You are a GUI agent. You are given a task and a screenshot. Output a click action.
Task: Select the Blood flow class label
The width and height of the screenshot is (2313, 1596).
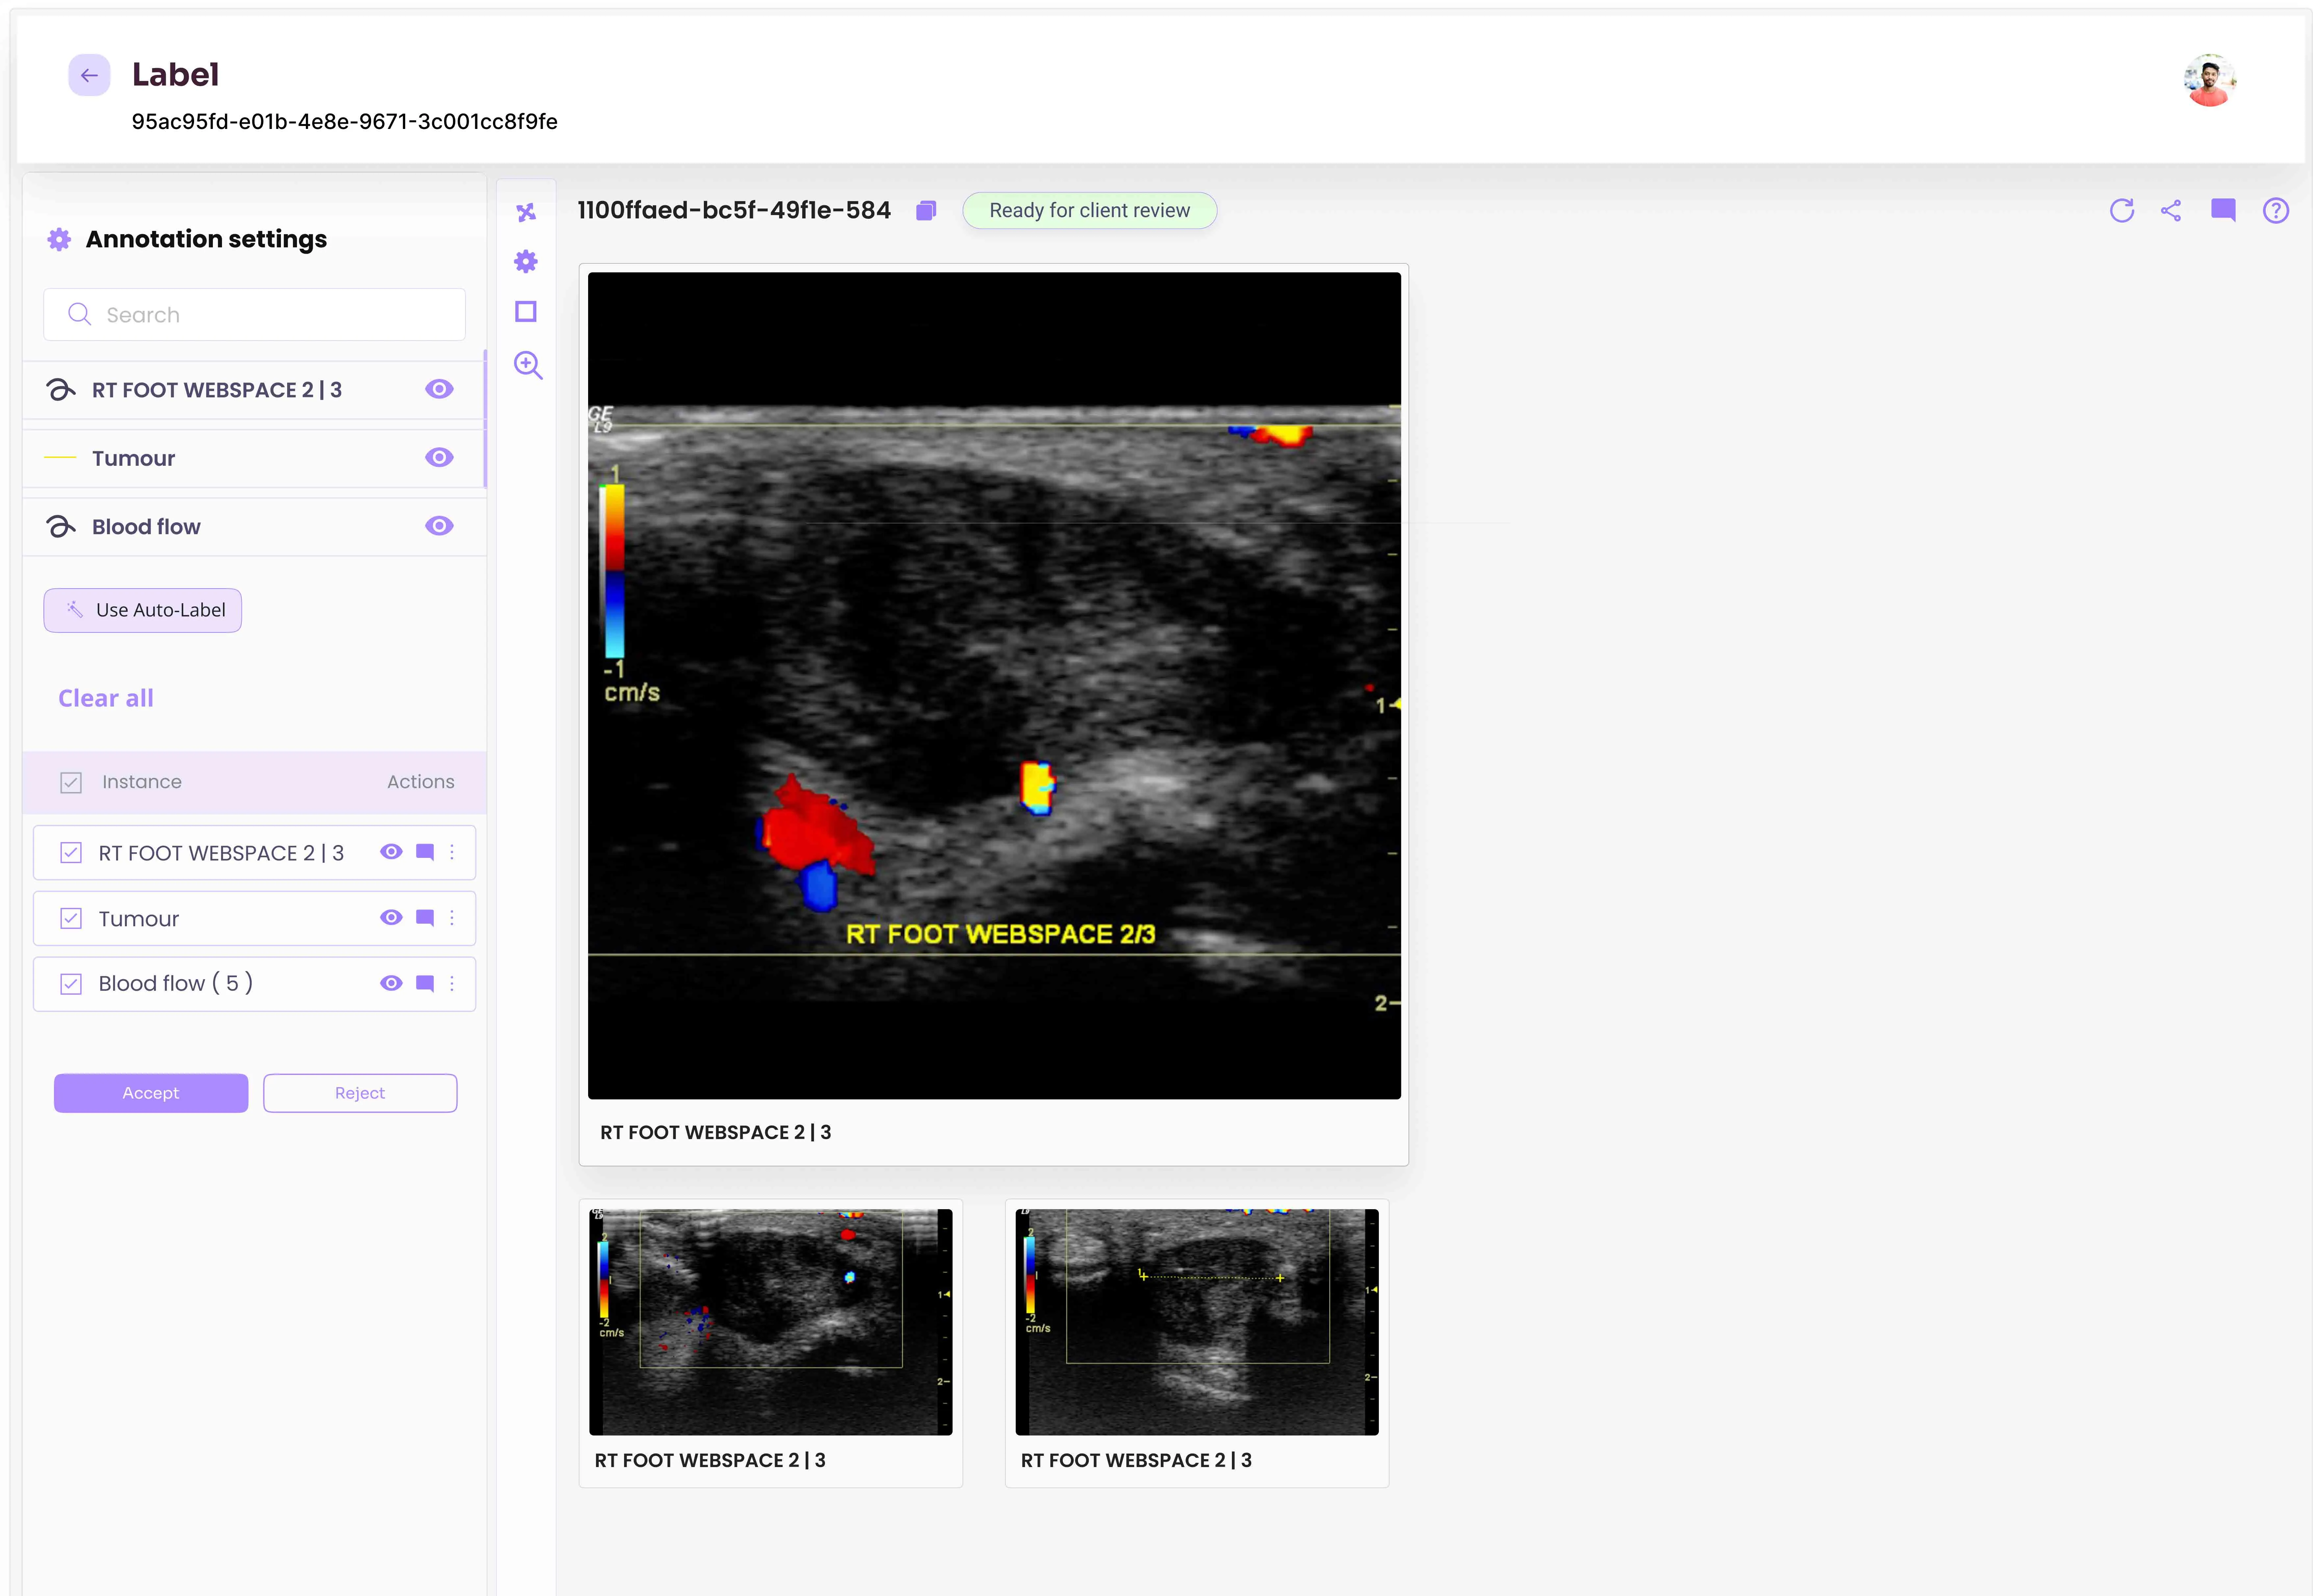click(x=146, y=527)
